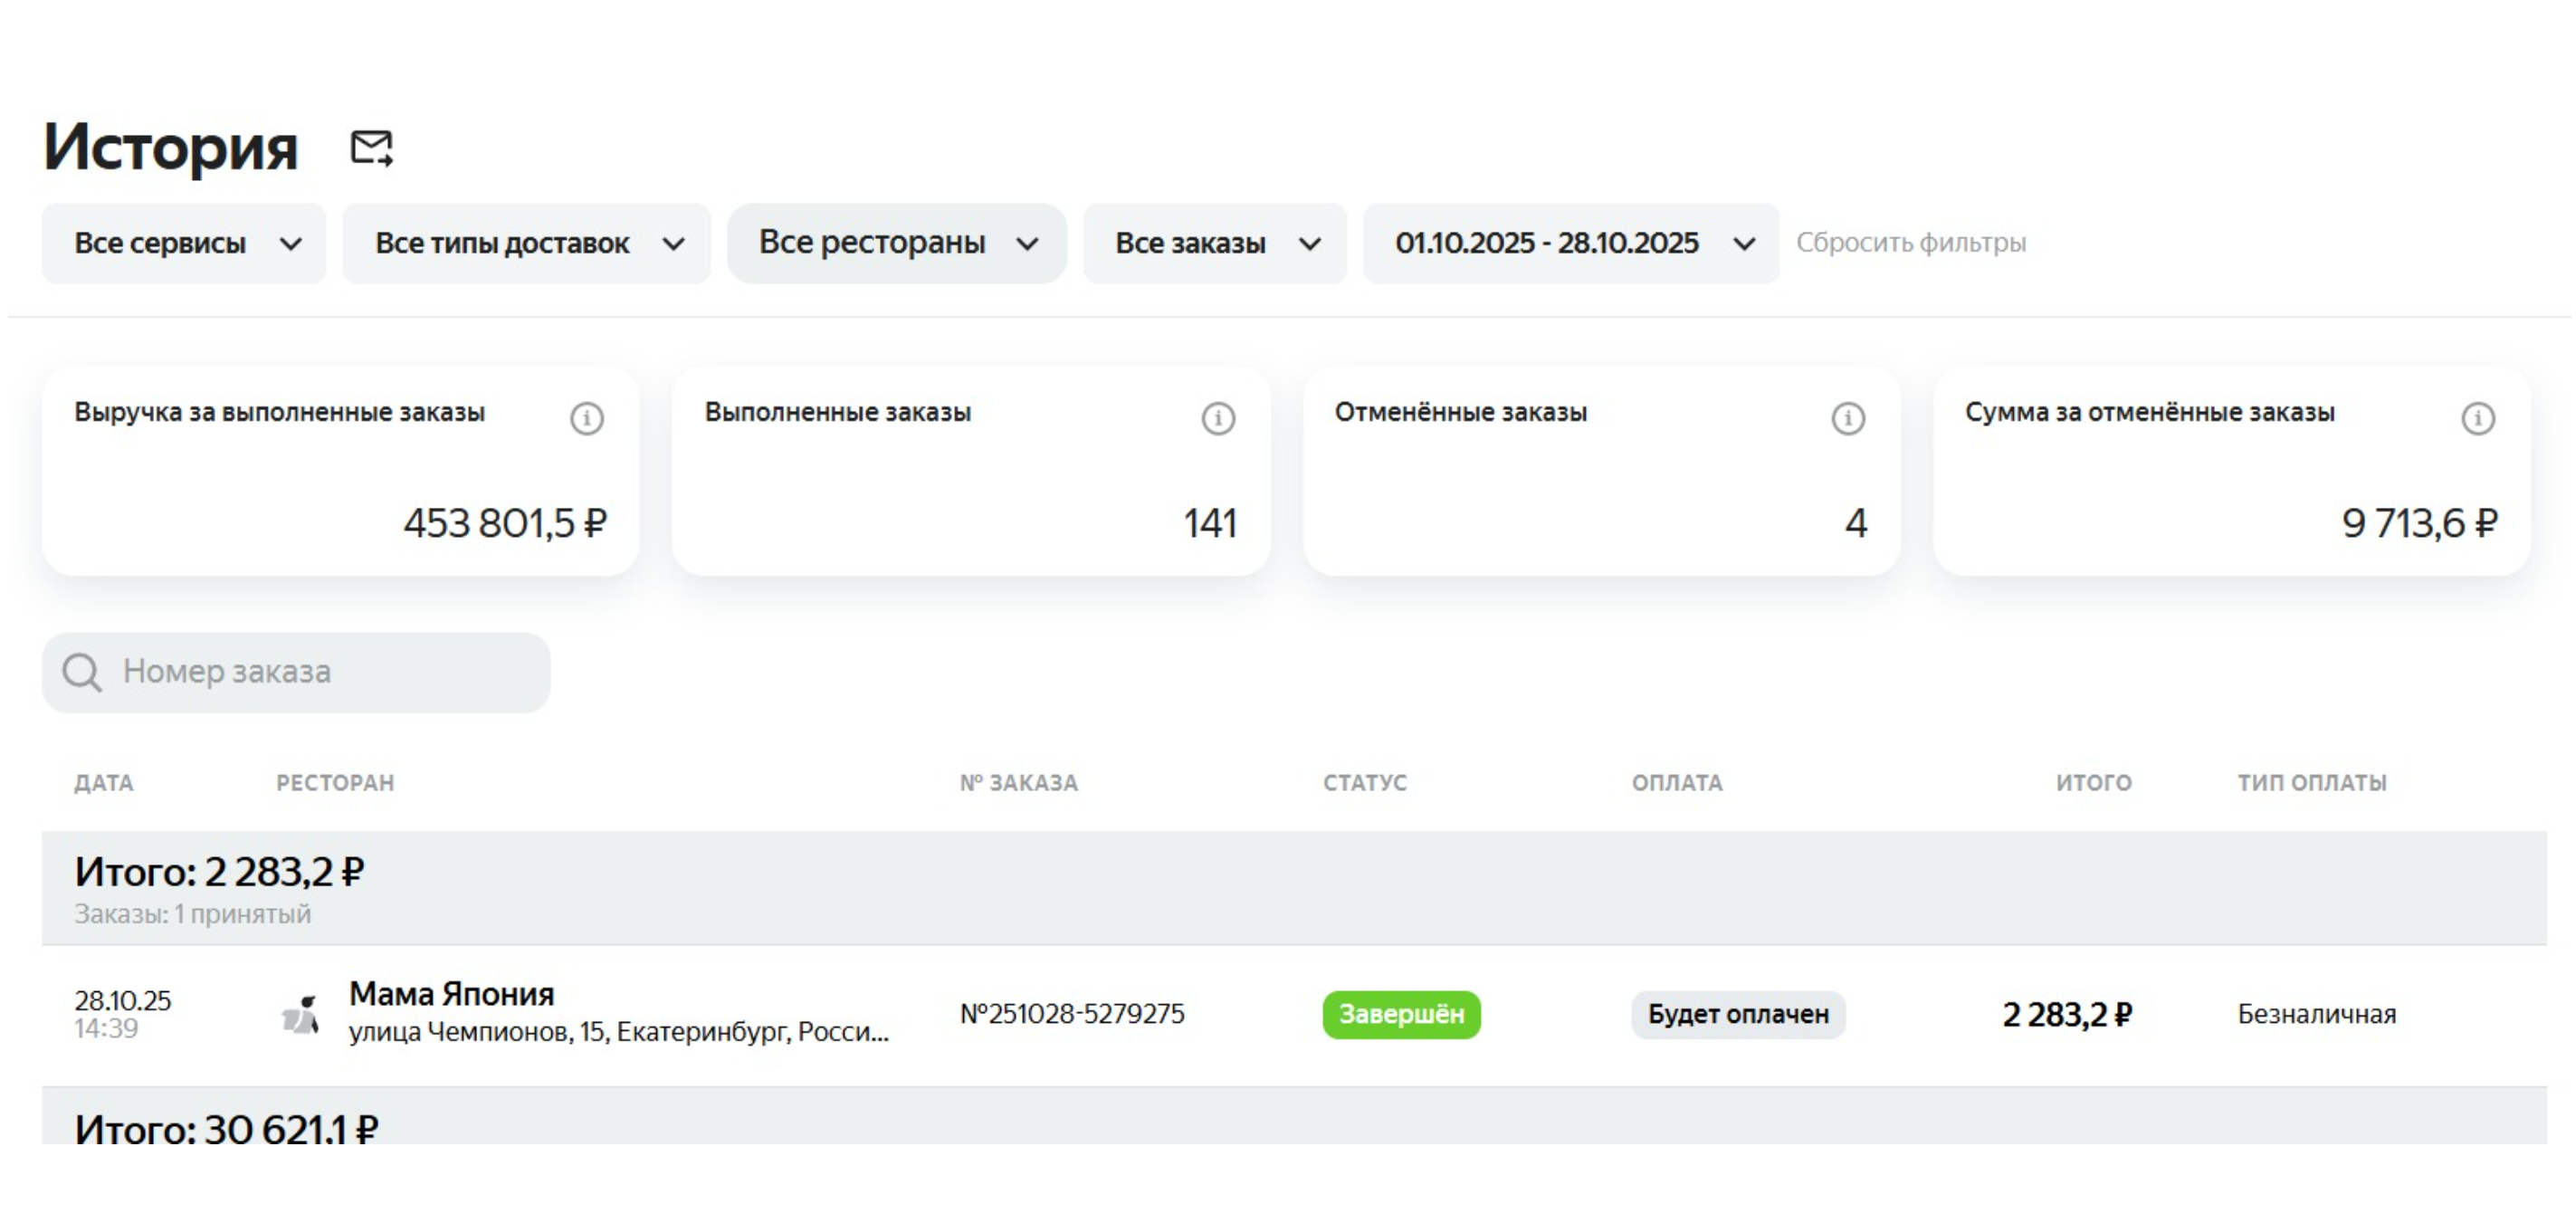Expand the Все заказы filter
Image resolution: width=2576 pixels, height=1223 pixels.
click(1214, 243)
